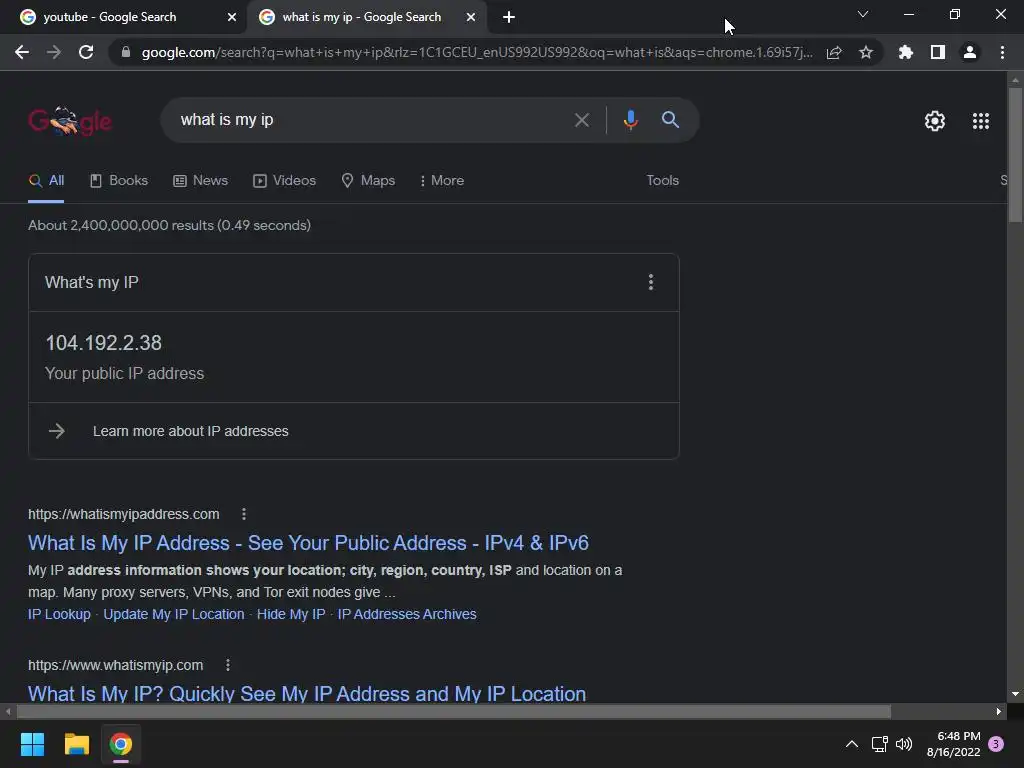This screenshot has width=1024, height=768.
Task: Toggle the browser side panel
Action: (x=938, y=52)
